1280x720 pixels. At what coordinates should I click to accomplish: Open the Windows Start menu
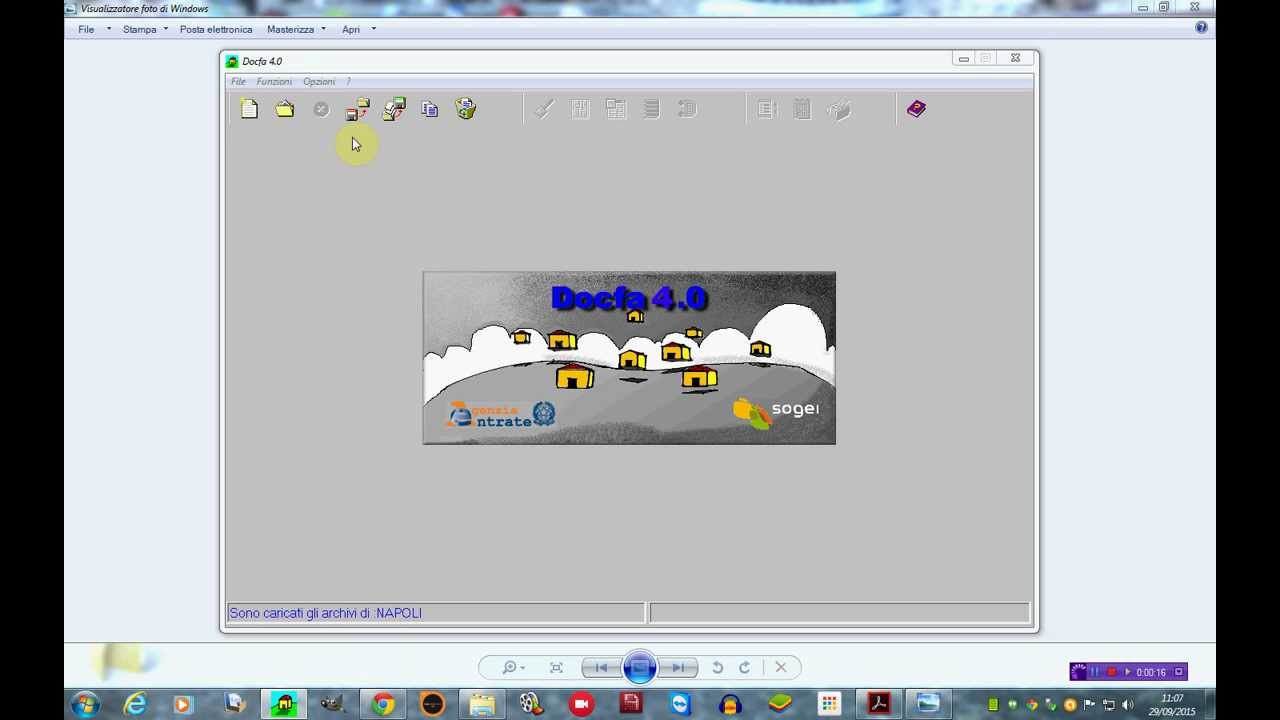point(85,705)
